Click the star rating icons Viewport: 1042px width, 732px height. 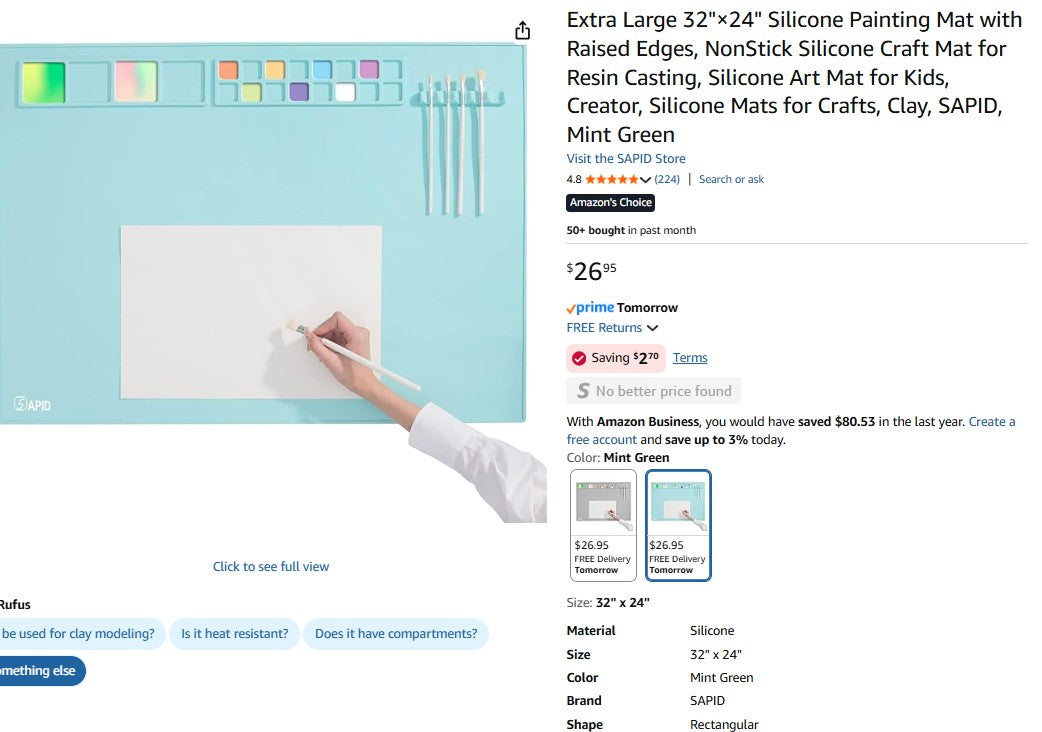pos(611,180)
